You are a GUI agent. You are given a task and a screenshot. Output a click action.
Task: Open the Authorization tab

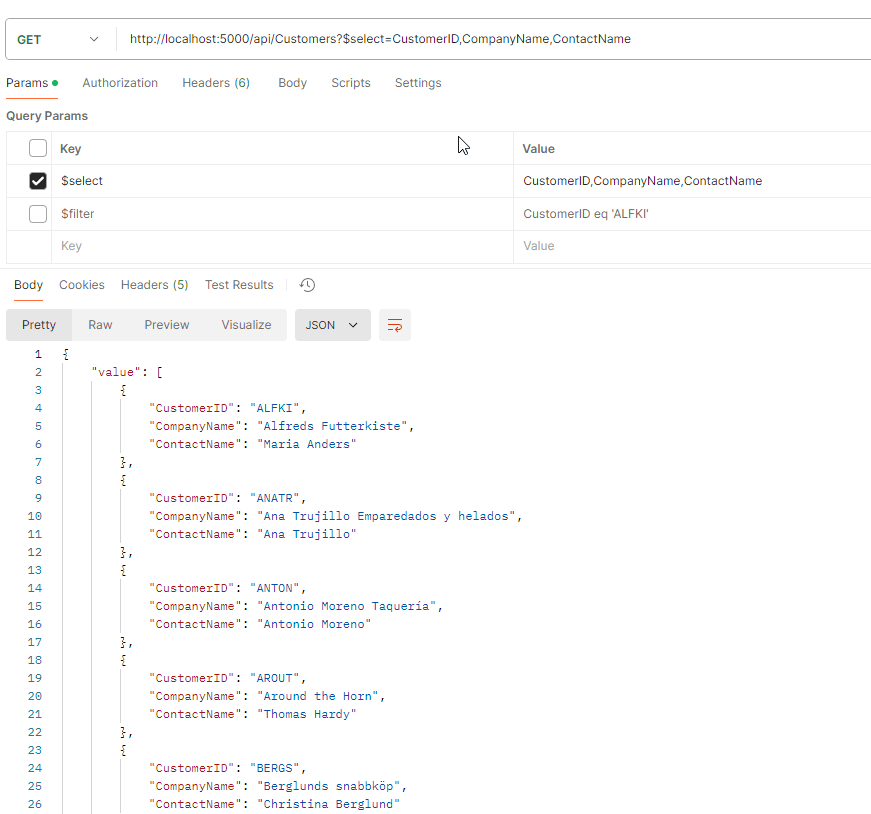pyautogui.click(x=120, y=83)
